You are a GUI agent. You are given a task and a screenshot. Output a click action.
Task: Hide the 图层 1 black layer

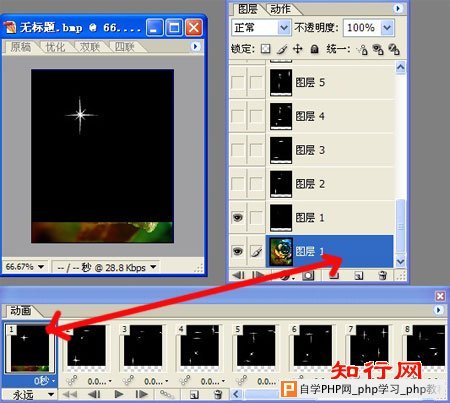[237, 218]
